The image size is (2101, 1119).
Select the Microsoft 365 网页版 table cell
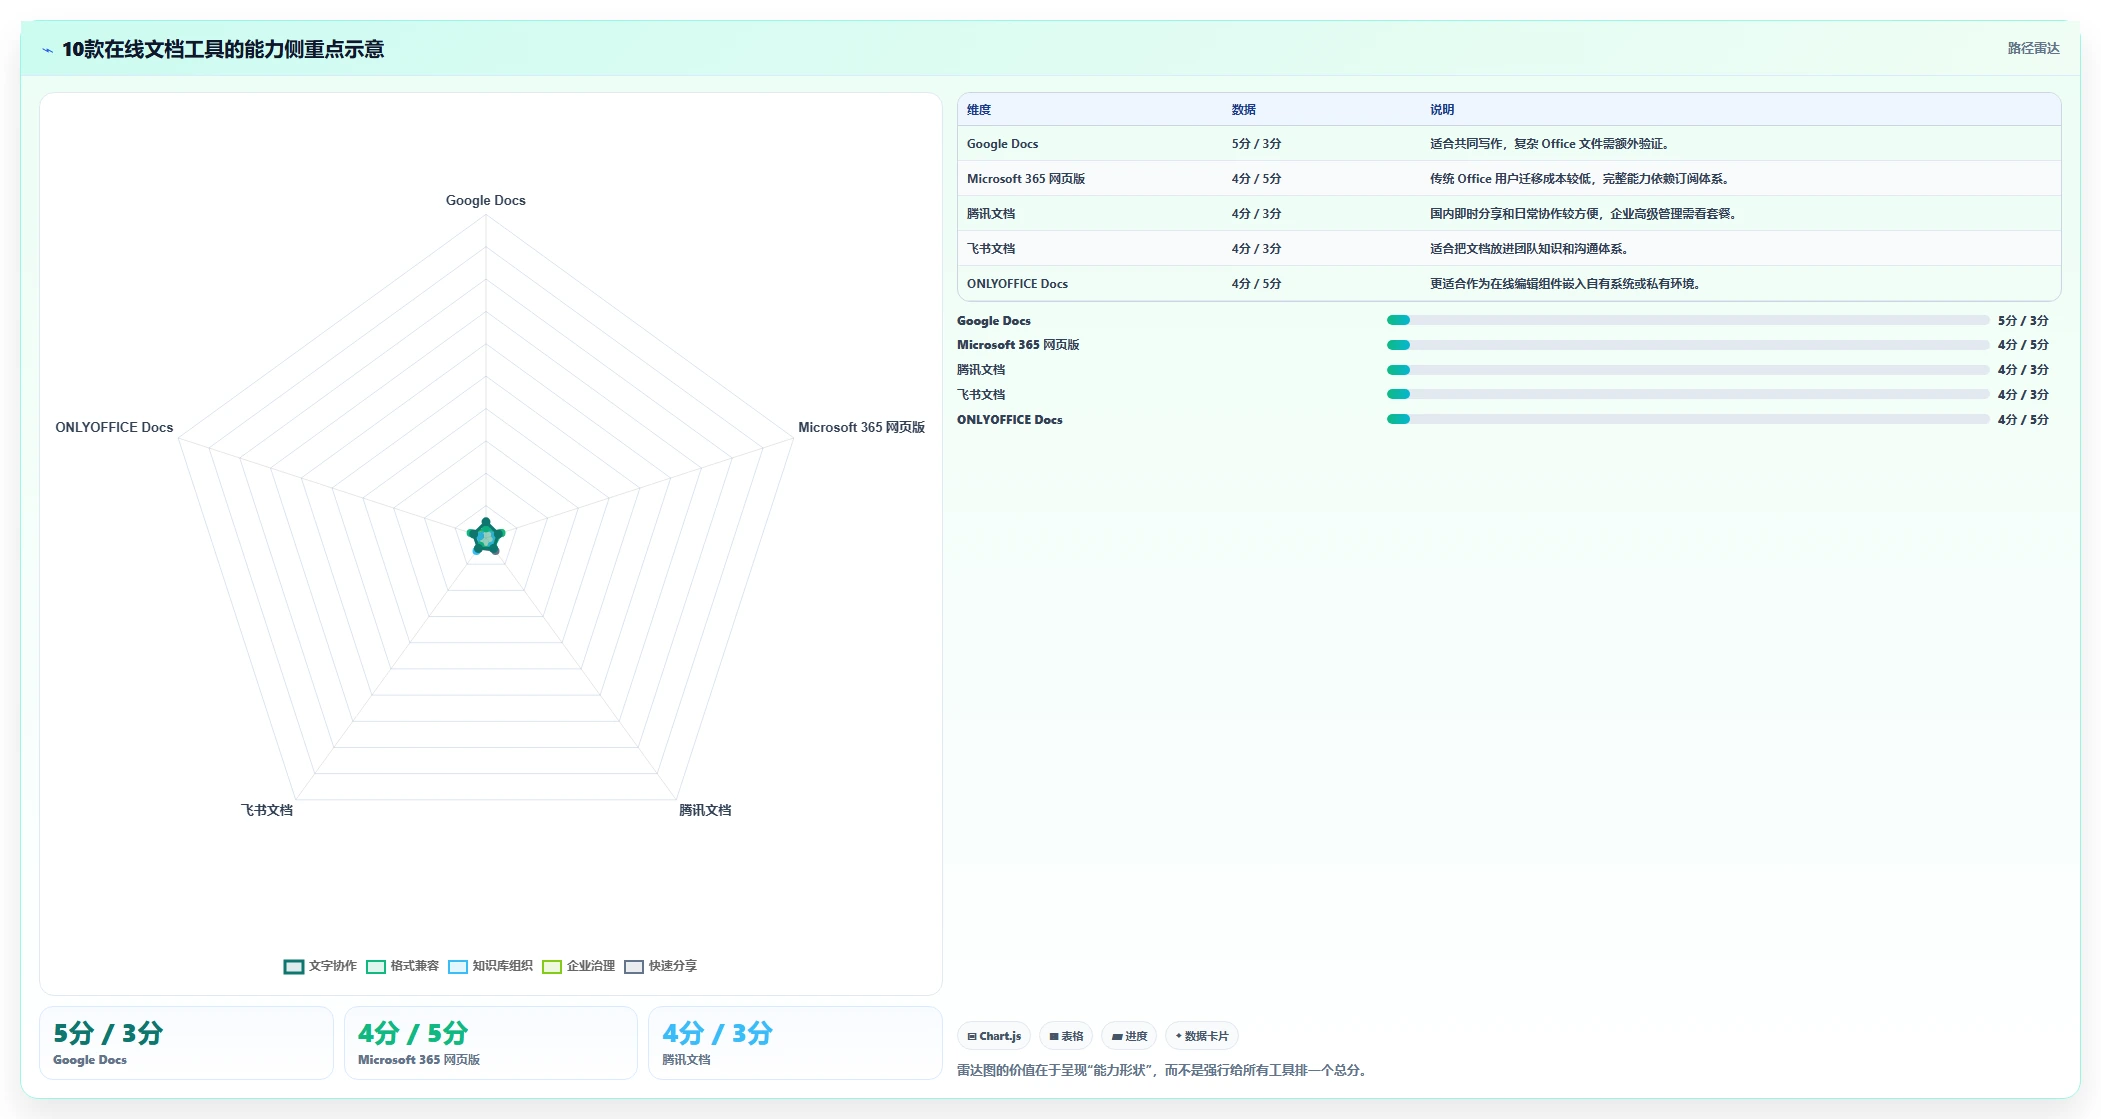1026,179
